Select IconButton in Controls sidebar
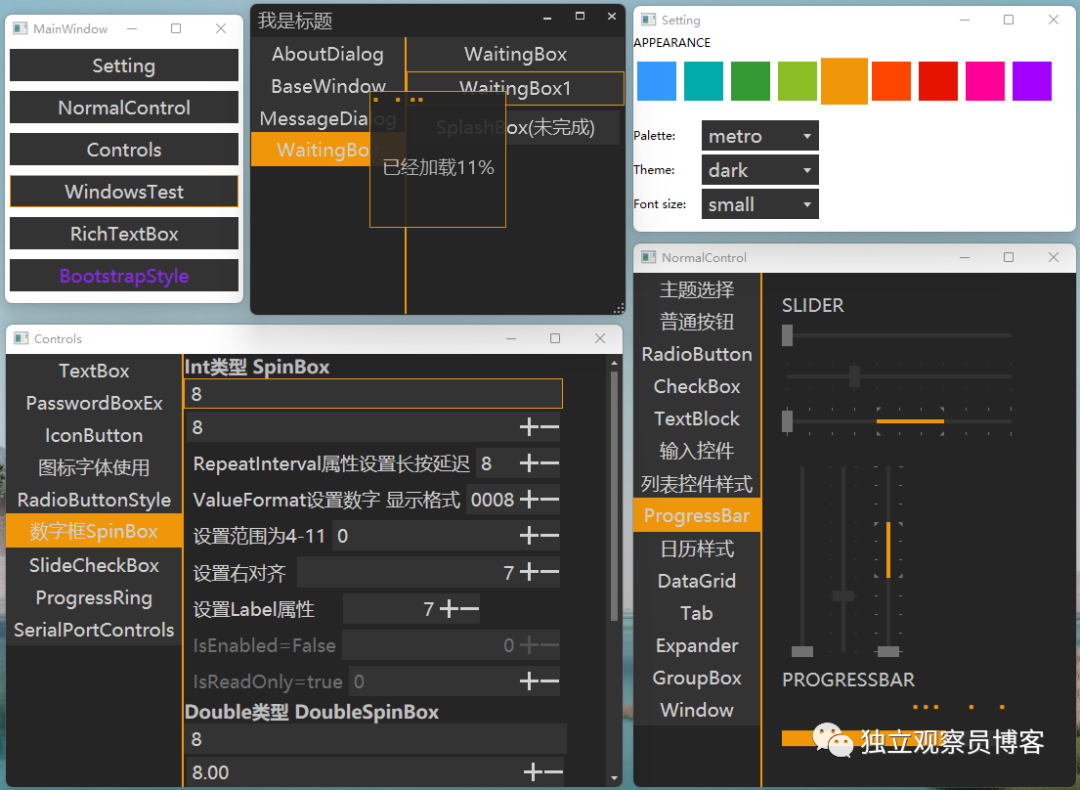The width and height of the screenshot is (1080, 790). click(x=94, y=435)
